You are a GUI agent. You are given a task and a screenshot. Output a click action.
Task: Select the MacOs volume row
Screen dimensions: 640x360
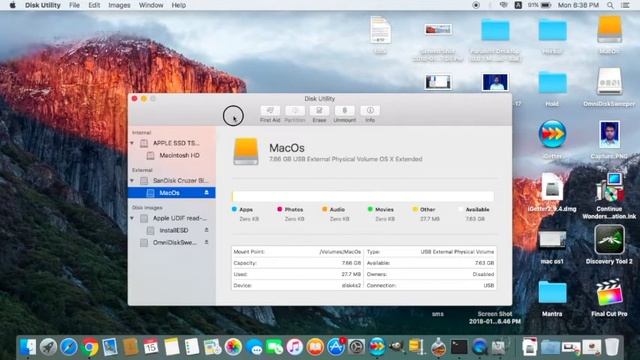[172, 193]
